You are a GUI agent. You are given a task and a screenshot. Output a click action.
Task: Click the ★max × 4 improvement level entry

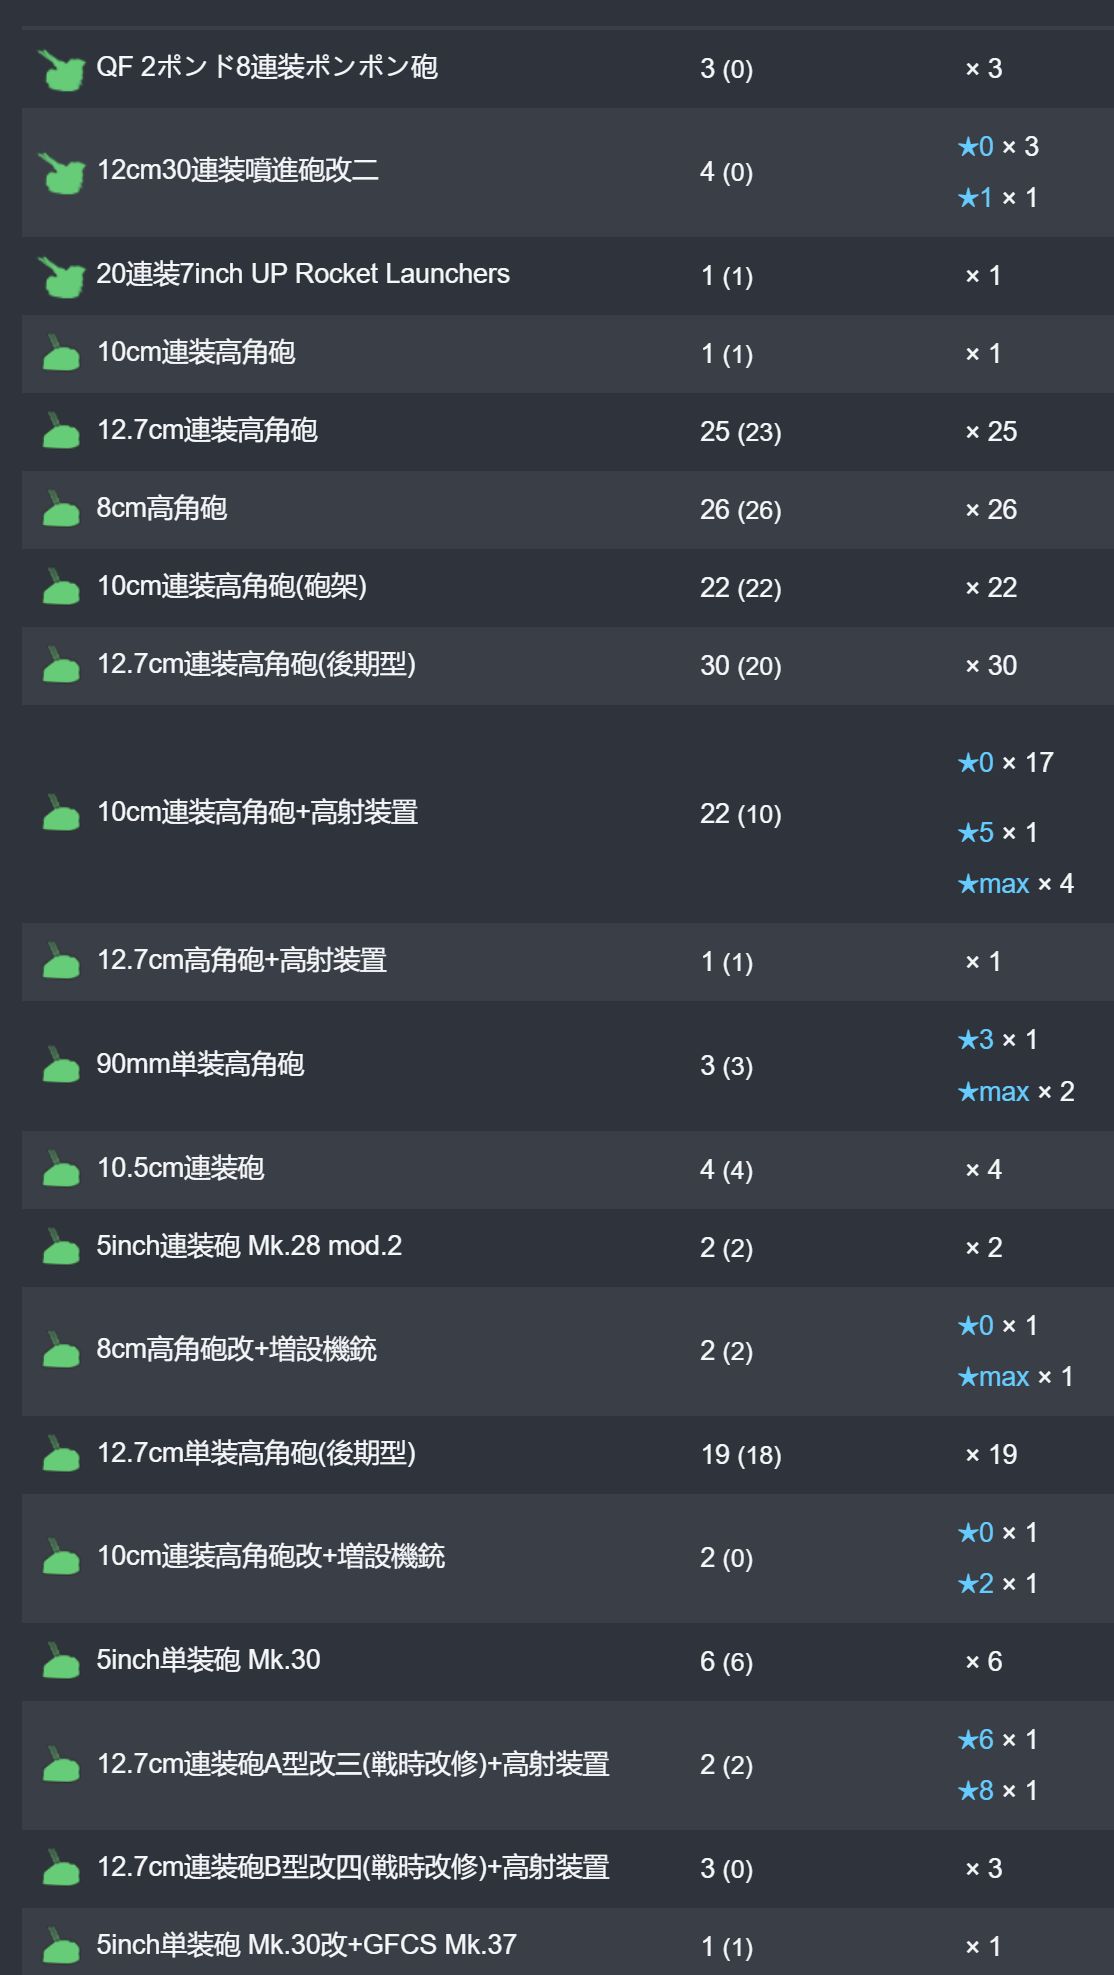click(x=1015, y=884)
